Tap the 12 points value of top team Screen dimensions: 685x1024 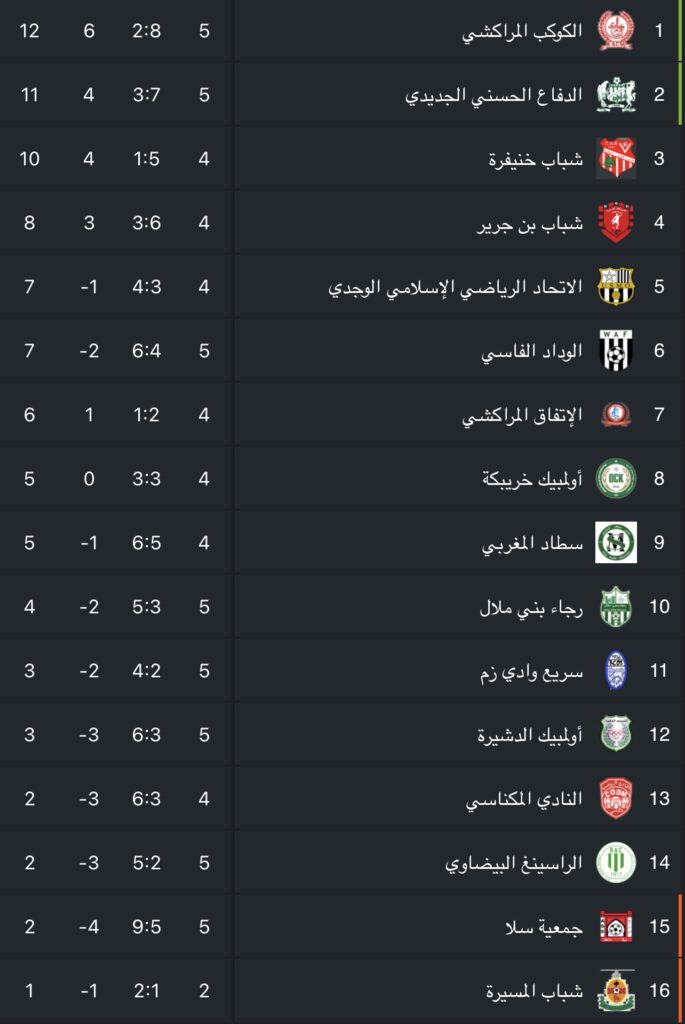(x=29, y=31)
